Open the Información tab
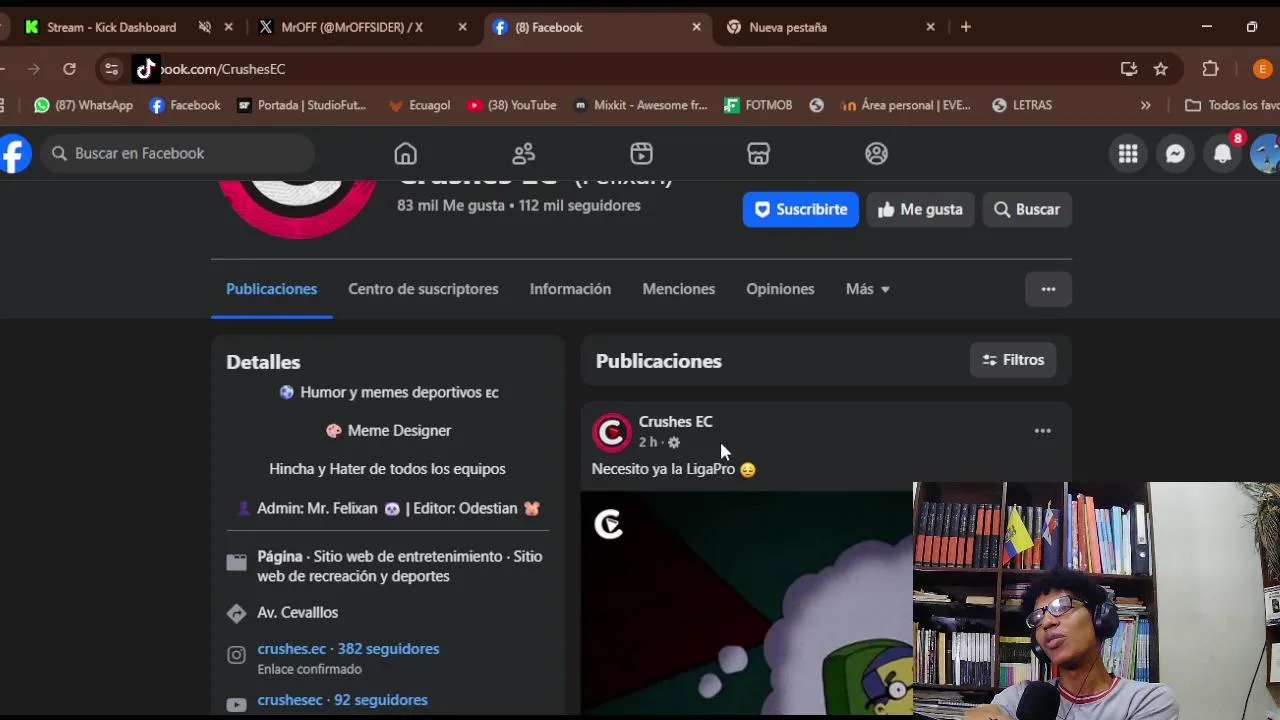Viewport: 1280px width, 720px height. (570, 289)
